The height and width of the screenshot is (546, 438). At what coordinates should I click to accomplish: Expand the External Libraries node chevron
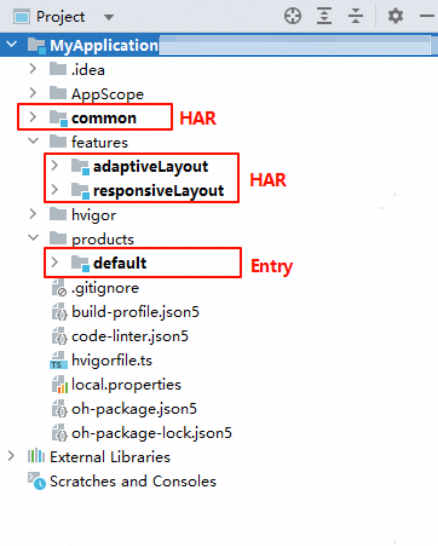(11, 456)
